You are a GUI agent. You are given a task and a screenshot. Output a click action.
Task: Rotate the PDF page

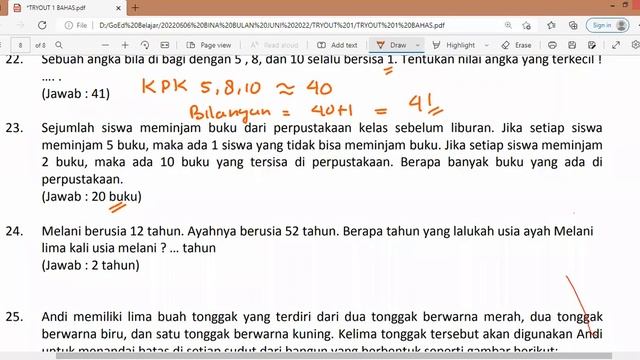click(145, 45)
